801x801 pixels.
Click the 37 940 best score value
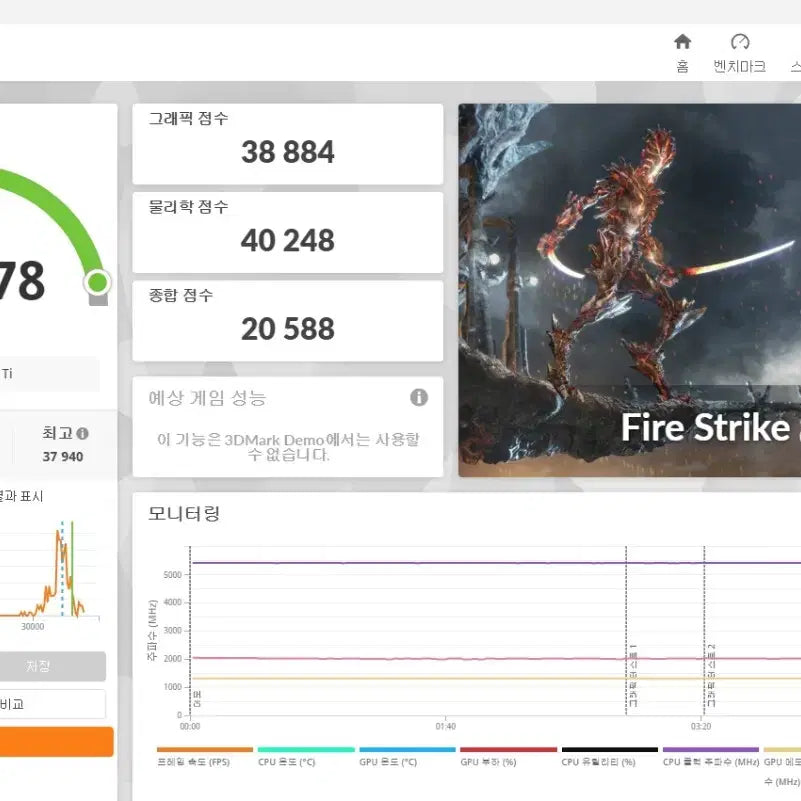[62, 456]
